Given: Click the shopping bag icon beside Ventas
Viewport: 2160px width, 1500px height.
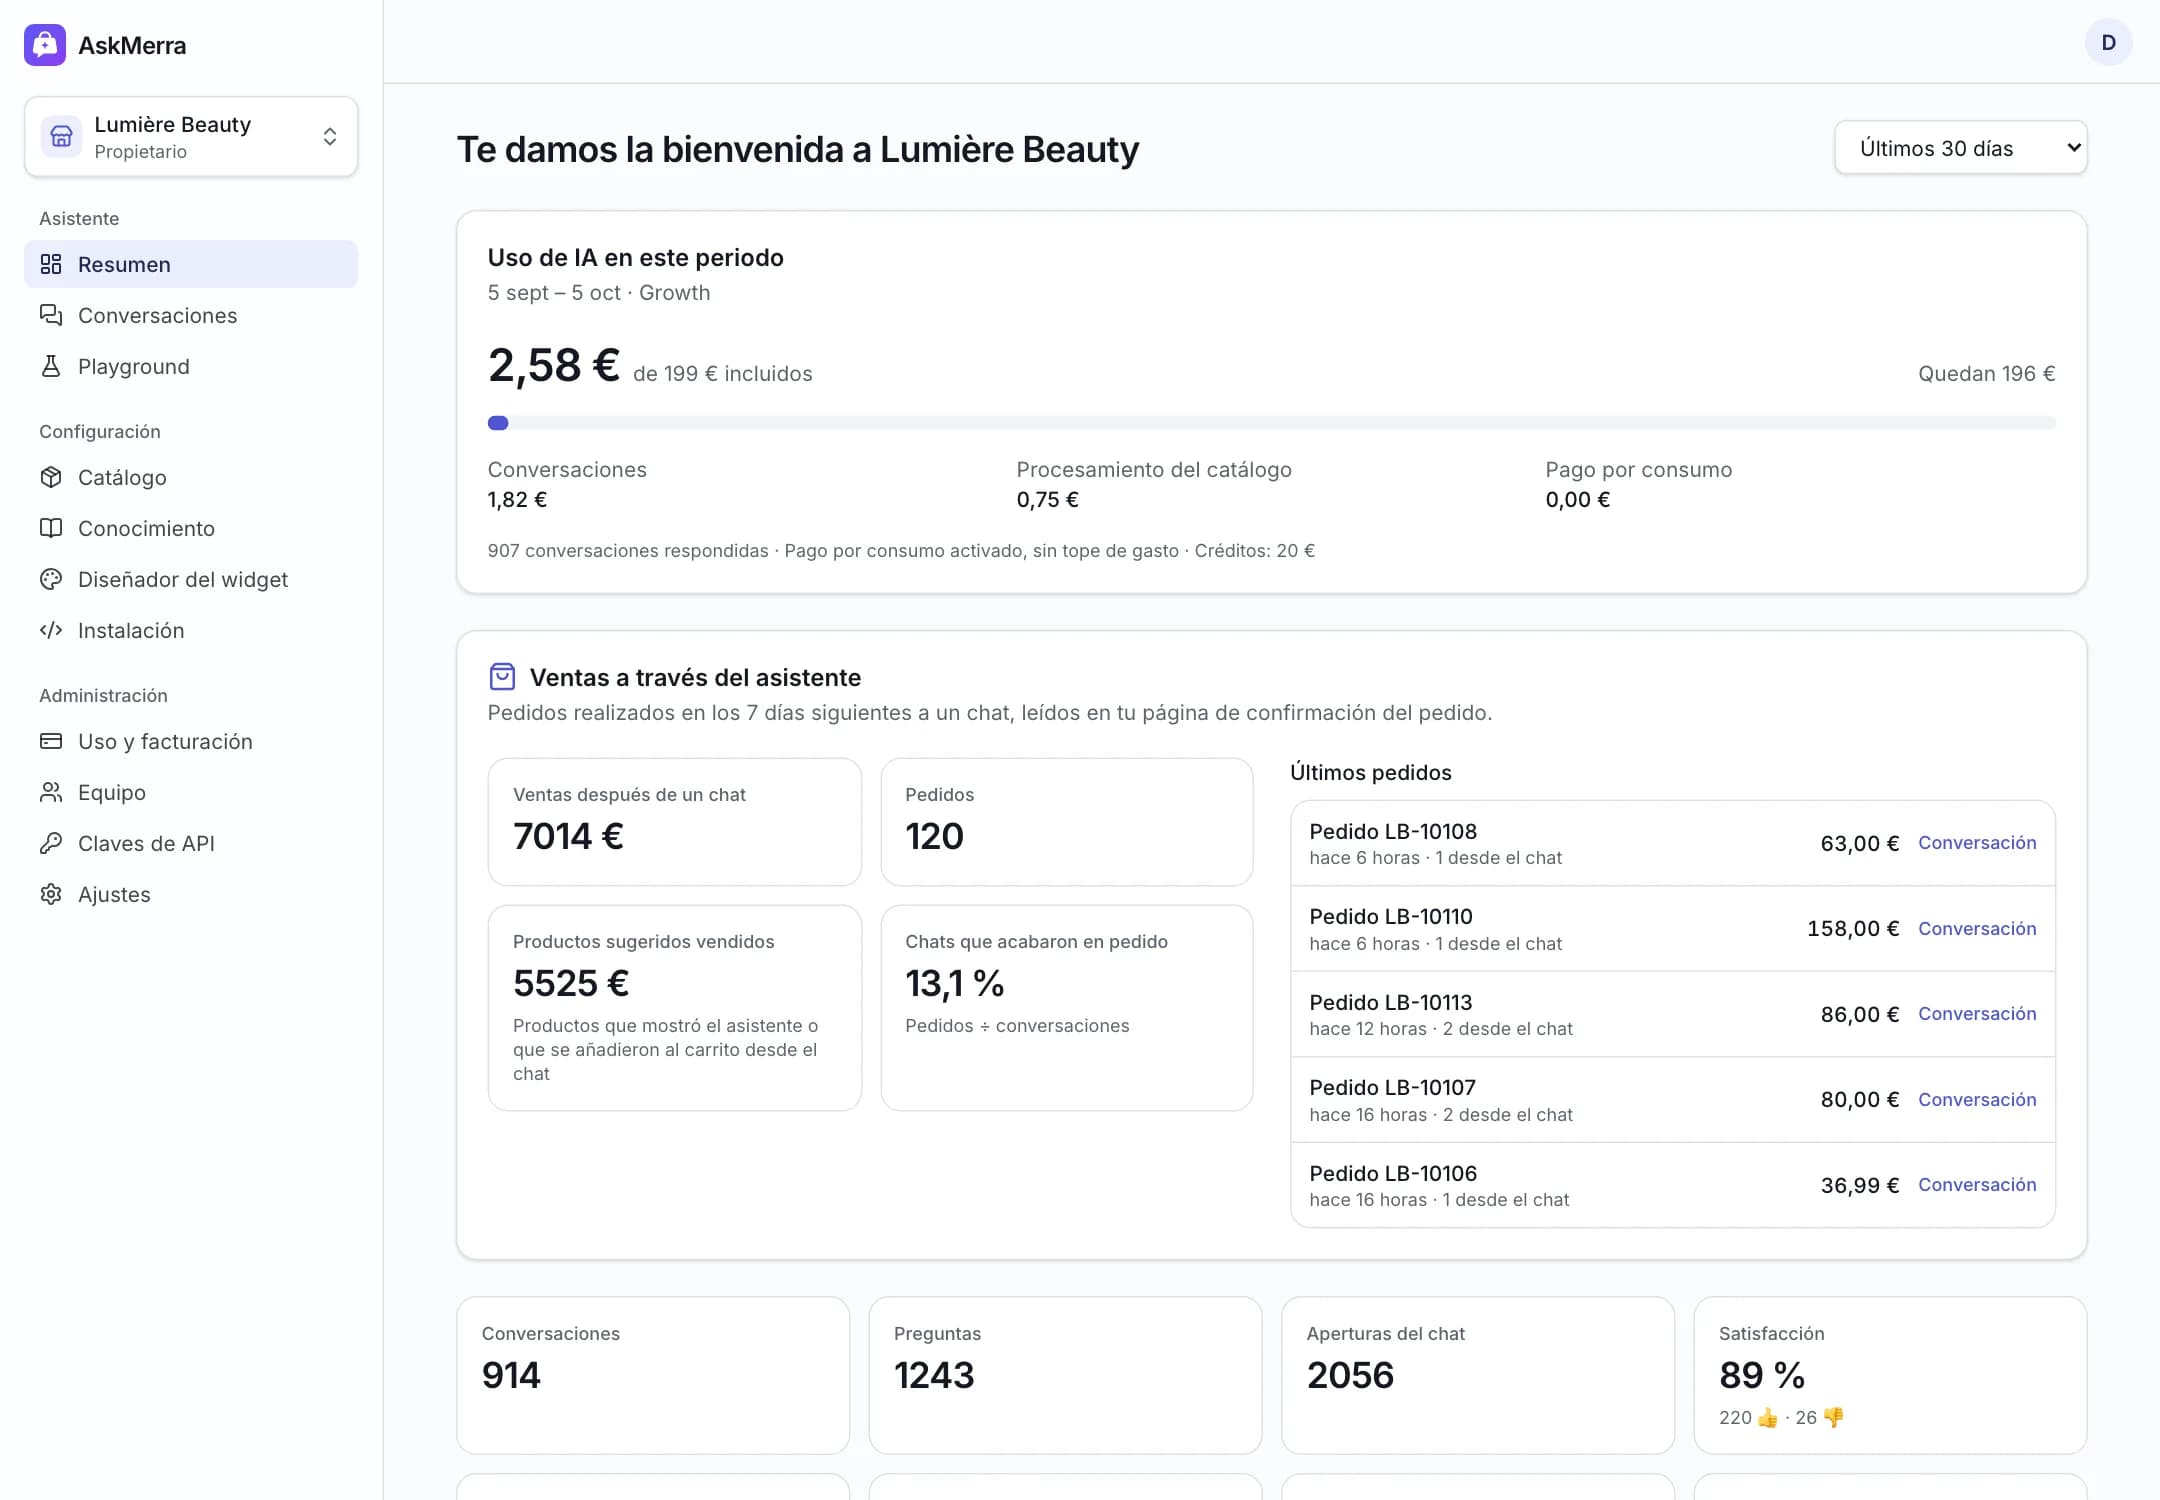Looking at the screenshot, I should 502,677.
